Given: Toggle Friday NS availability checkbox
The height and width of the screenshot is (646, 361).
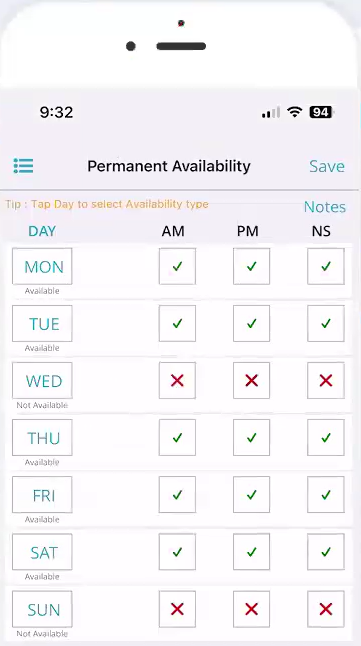Looking at the screenshot, I should tap(326, 494).
